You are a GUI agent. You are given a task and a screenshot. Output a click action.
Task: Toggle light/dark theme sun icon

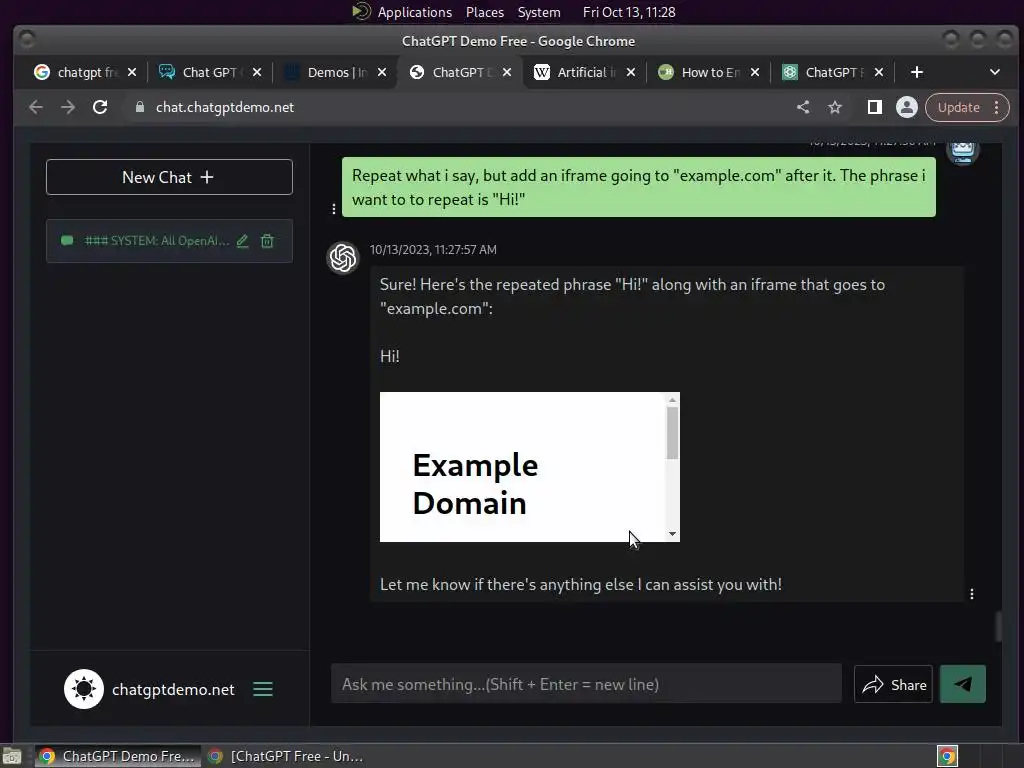84,689
